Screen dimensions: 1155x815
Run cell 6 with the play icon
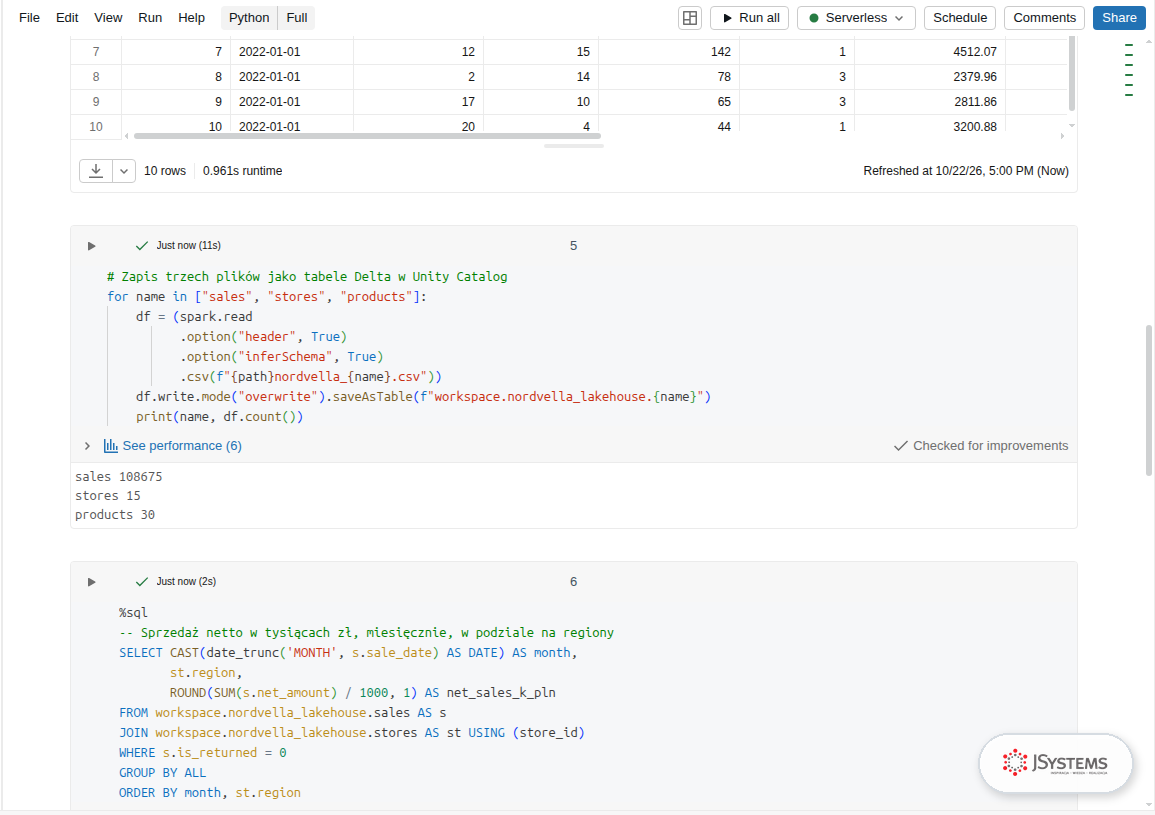click(x=91, y=581)
